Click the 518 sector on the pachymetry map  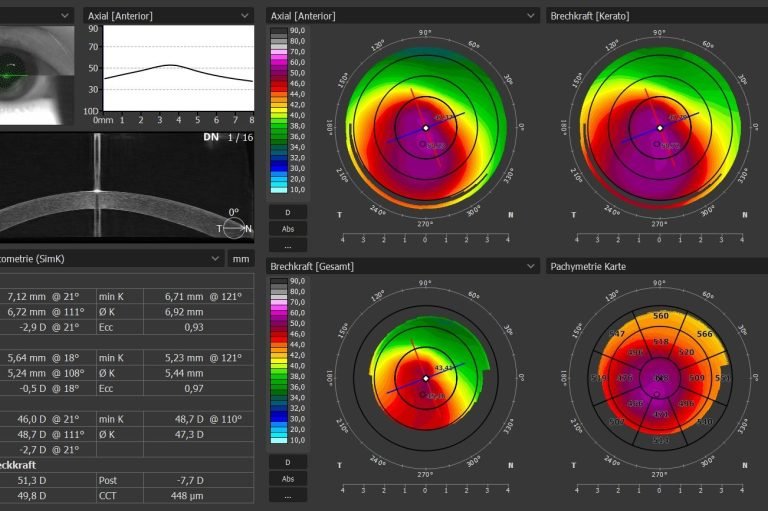(x=661, y=341)
